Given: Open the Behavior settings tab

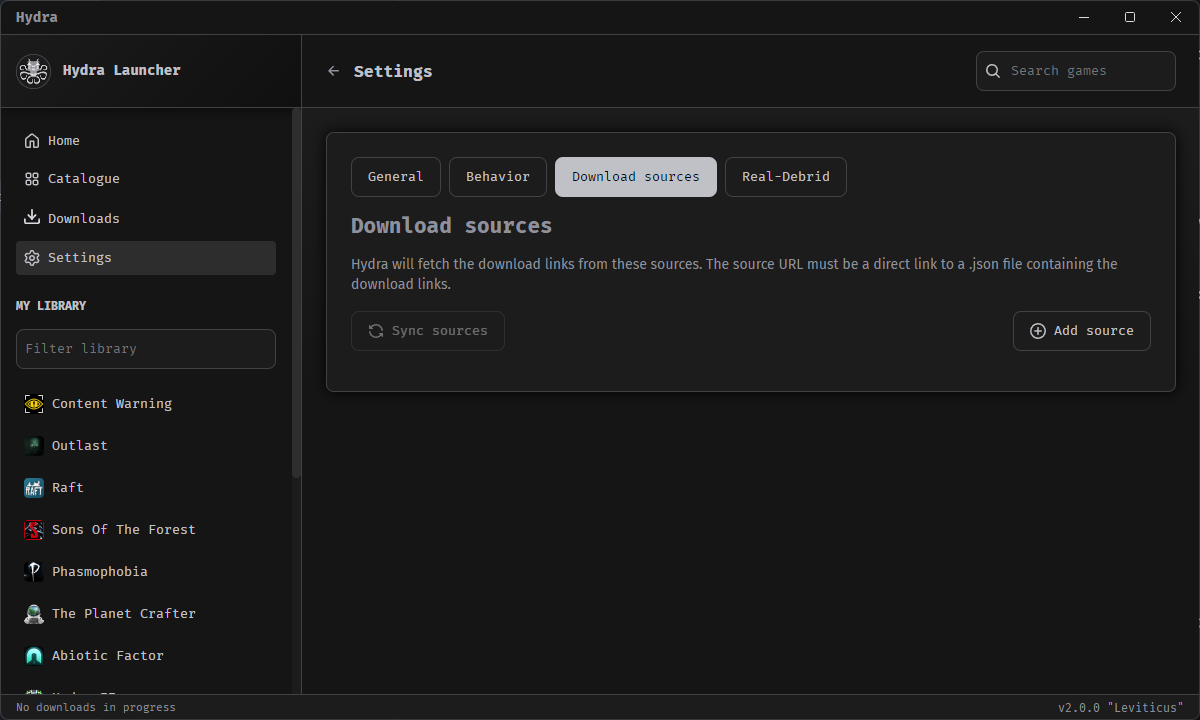Looking at the screenshot, I should [x=497, y=176].
